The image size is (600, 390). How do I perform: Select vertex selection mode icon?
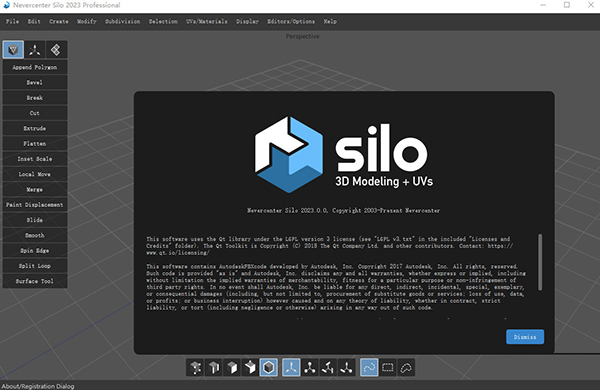coord(196,367)
